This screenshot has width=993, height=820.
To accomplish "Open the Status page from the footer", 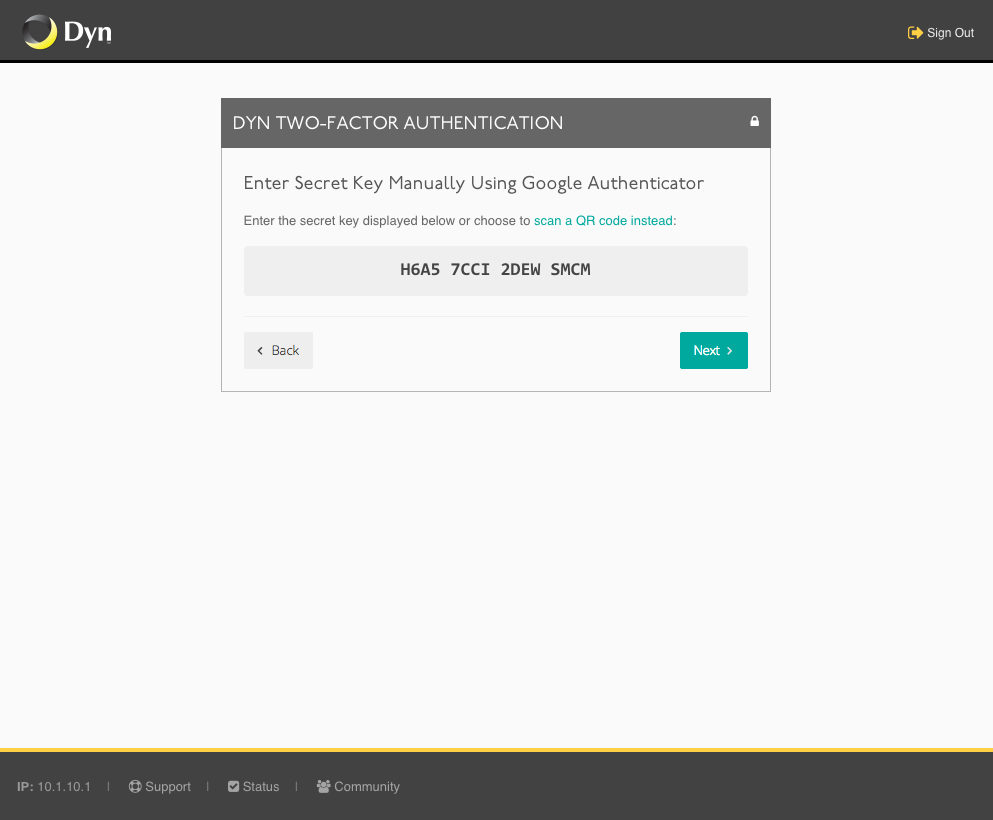I will pyautogui.click(x=262, y=786).
